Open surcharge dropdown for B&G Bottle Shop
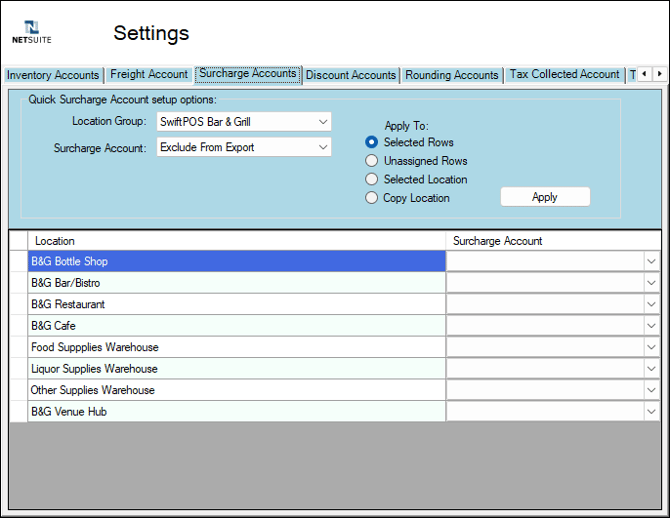The image size is (670, 518). [651, 261]
